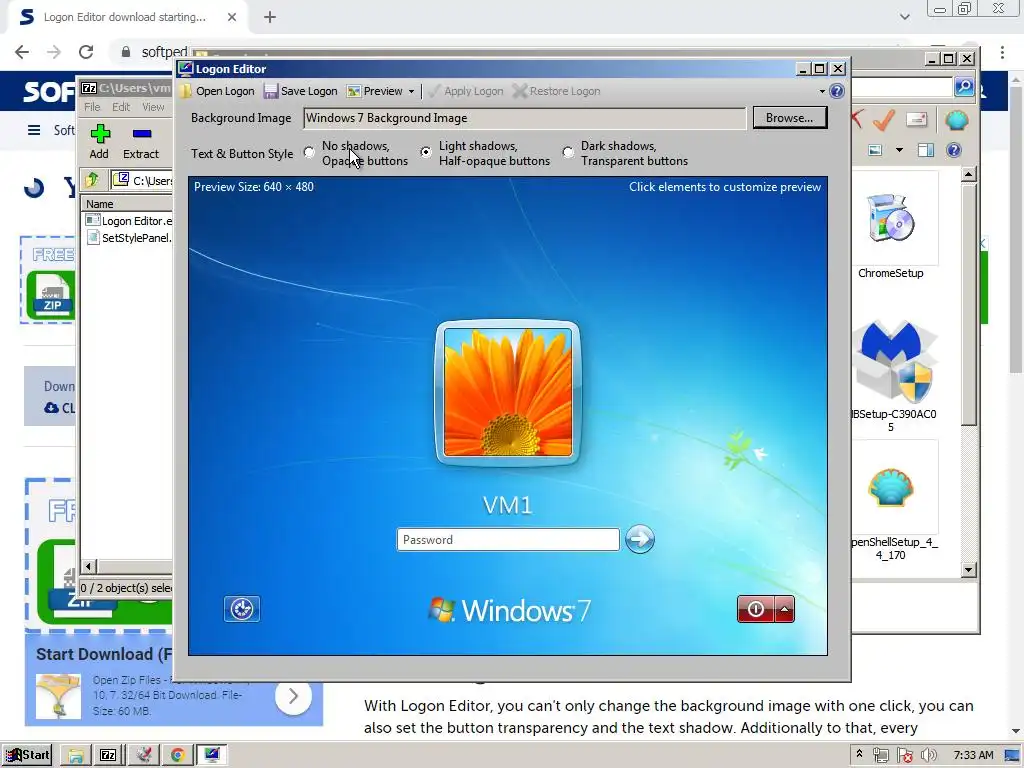The image size is (1024, 768).
Task: Click the orange flower user picture
Action: point(507,392)
